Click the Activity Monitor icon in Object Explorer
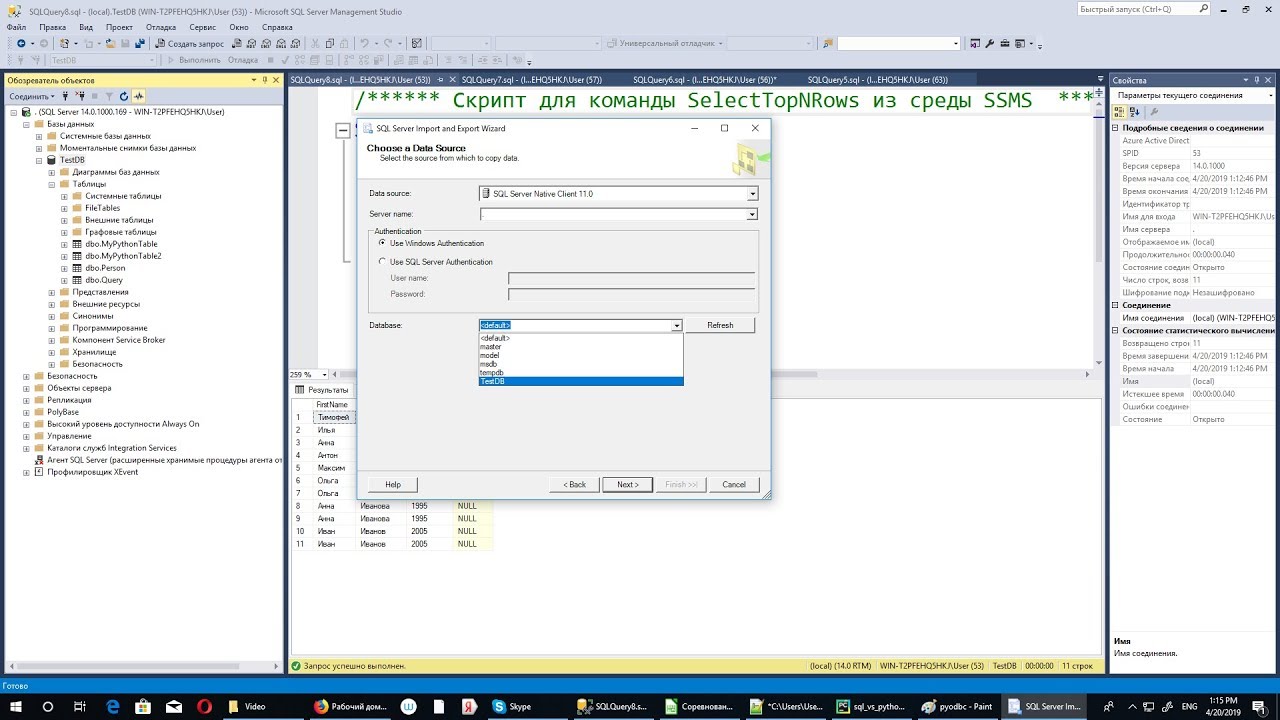The height and width of the screenshot is (720, 1280). tap(138, 96)
